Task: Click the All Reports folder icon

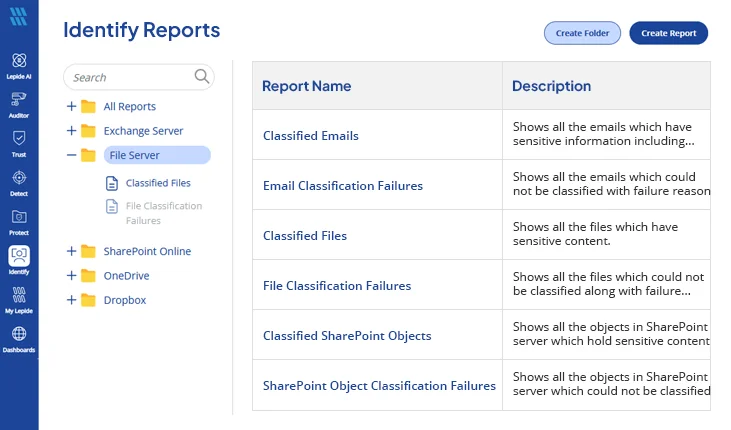Action: (88, 107)
